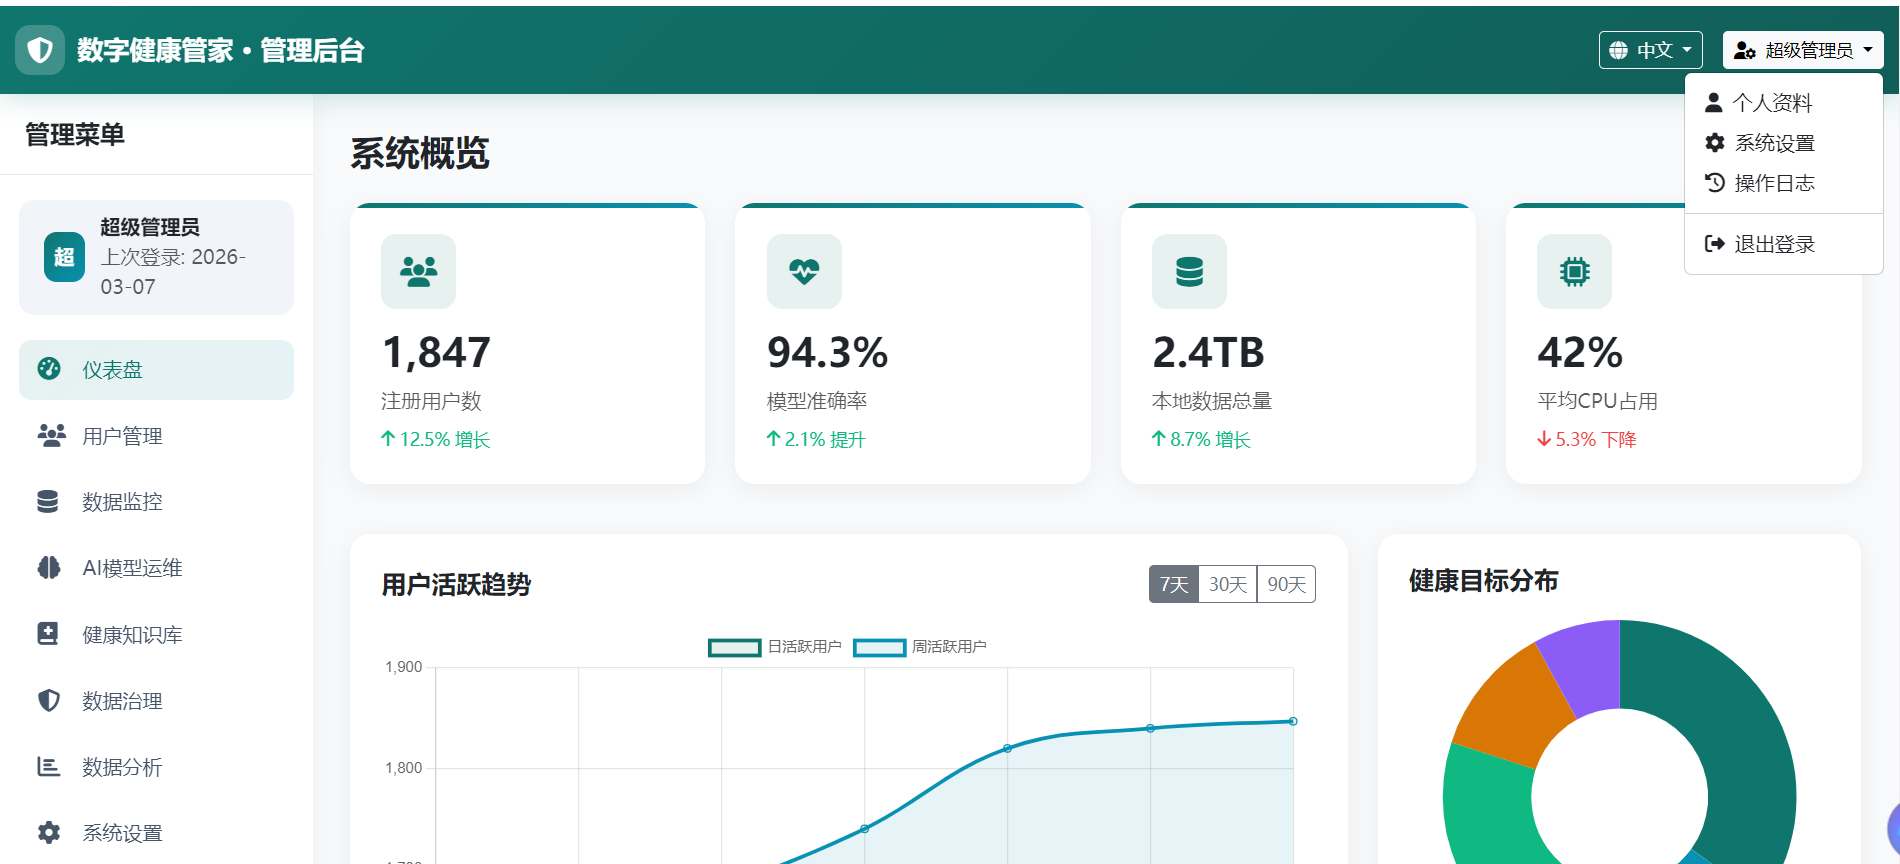Click the gear icon next to 系统设置 in dropdown
The height and width of the screenshot is (864, 1900).
point(1715,143)
